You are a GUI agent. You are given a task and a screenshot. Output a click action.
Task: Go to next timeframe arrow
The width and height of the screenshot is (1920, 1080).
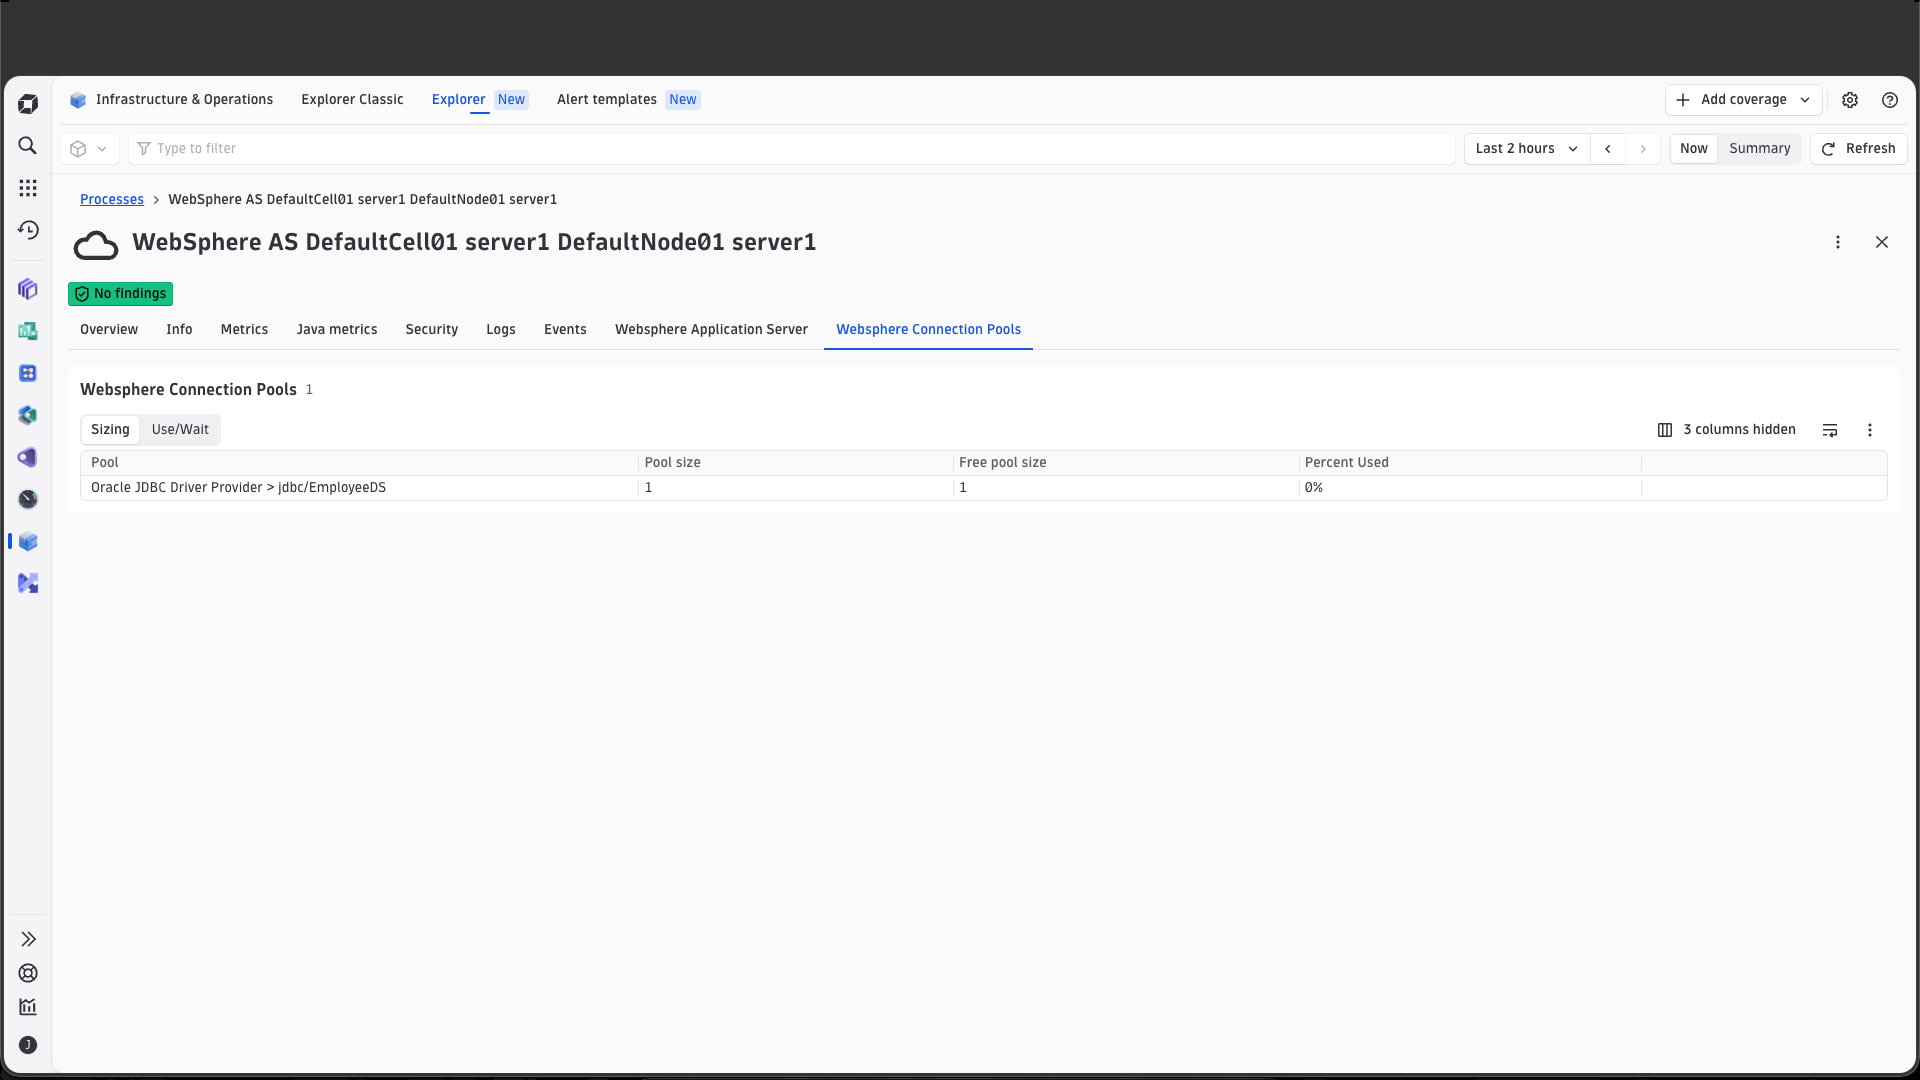pos(1643,149)
